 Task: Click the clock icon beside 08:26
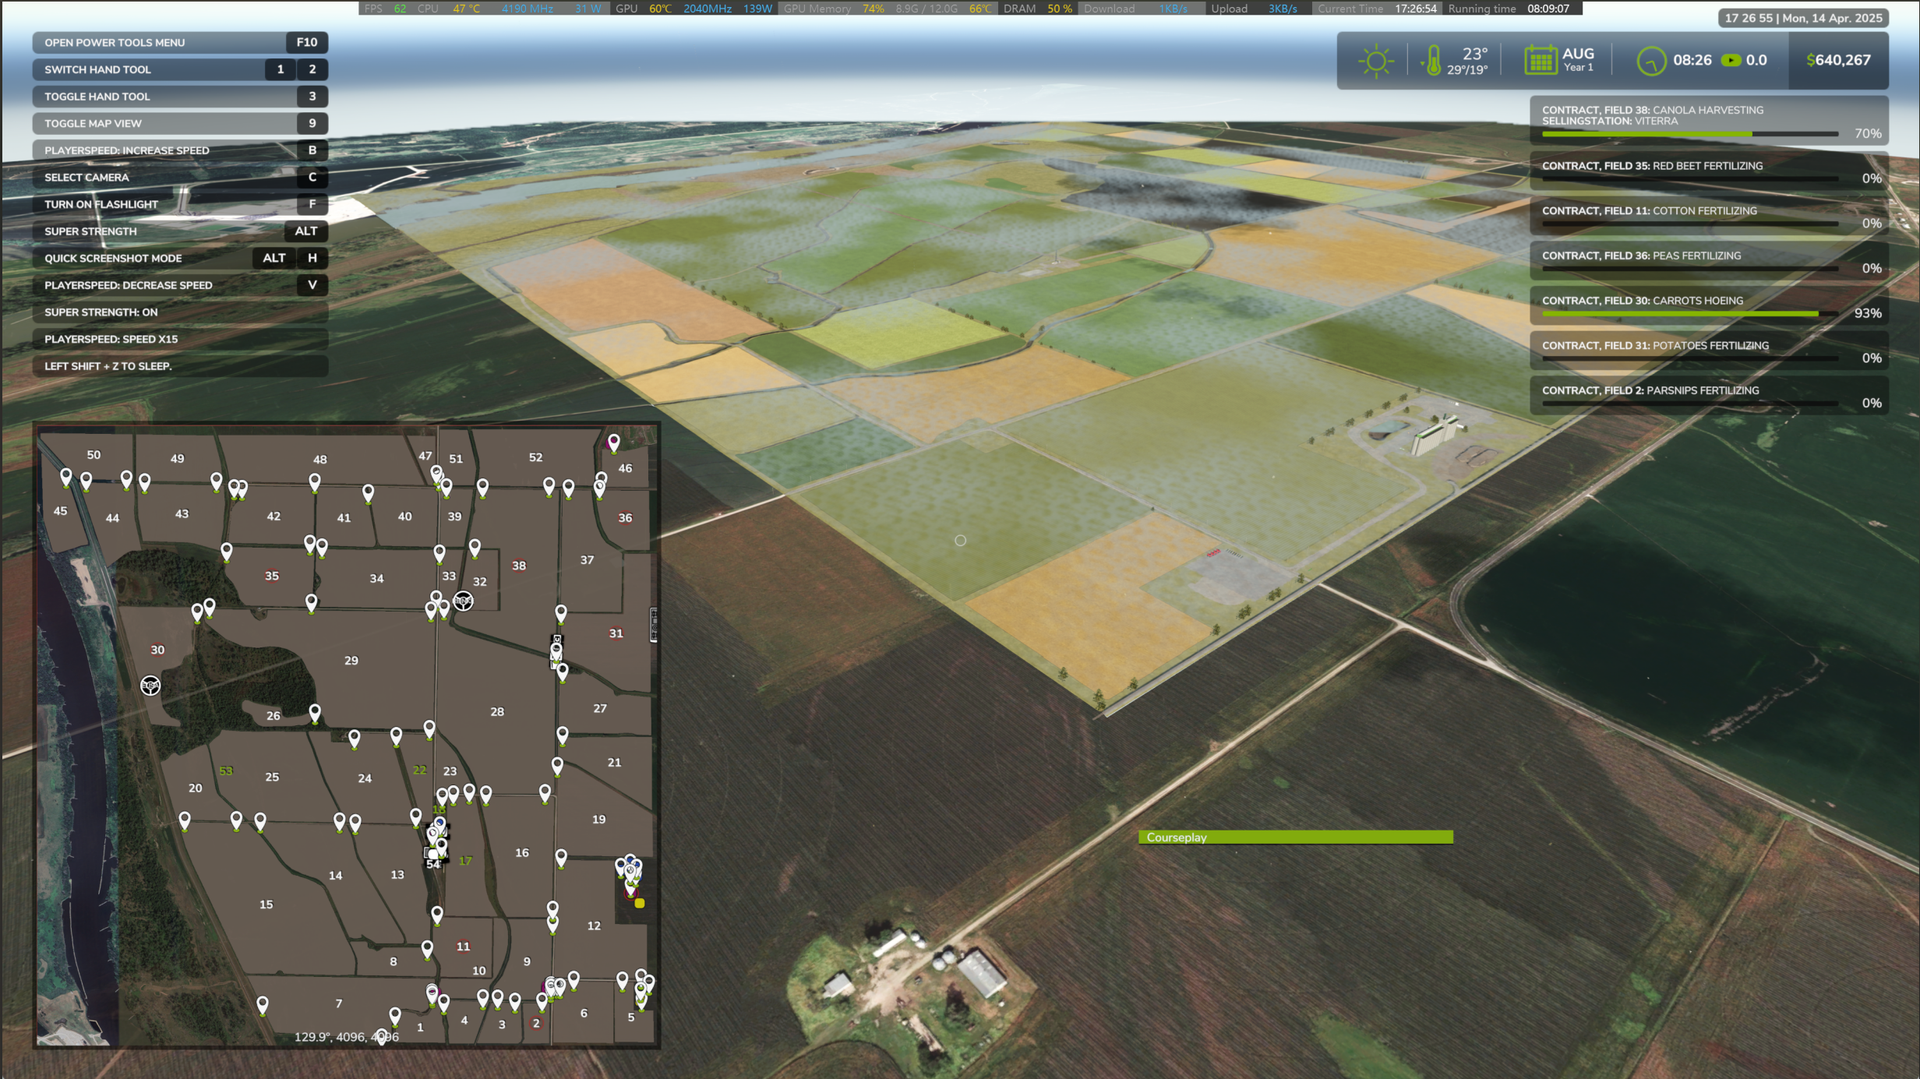click(x=1650, y=61)
